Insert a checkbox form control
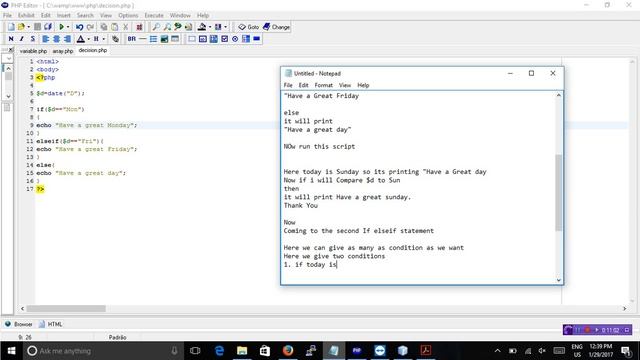The width and height of the screenshot is (640, 360). click(x=224, y=39)
